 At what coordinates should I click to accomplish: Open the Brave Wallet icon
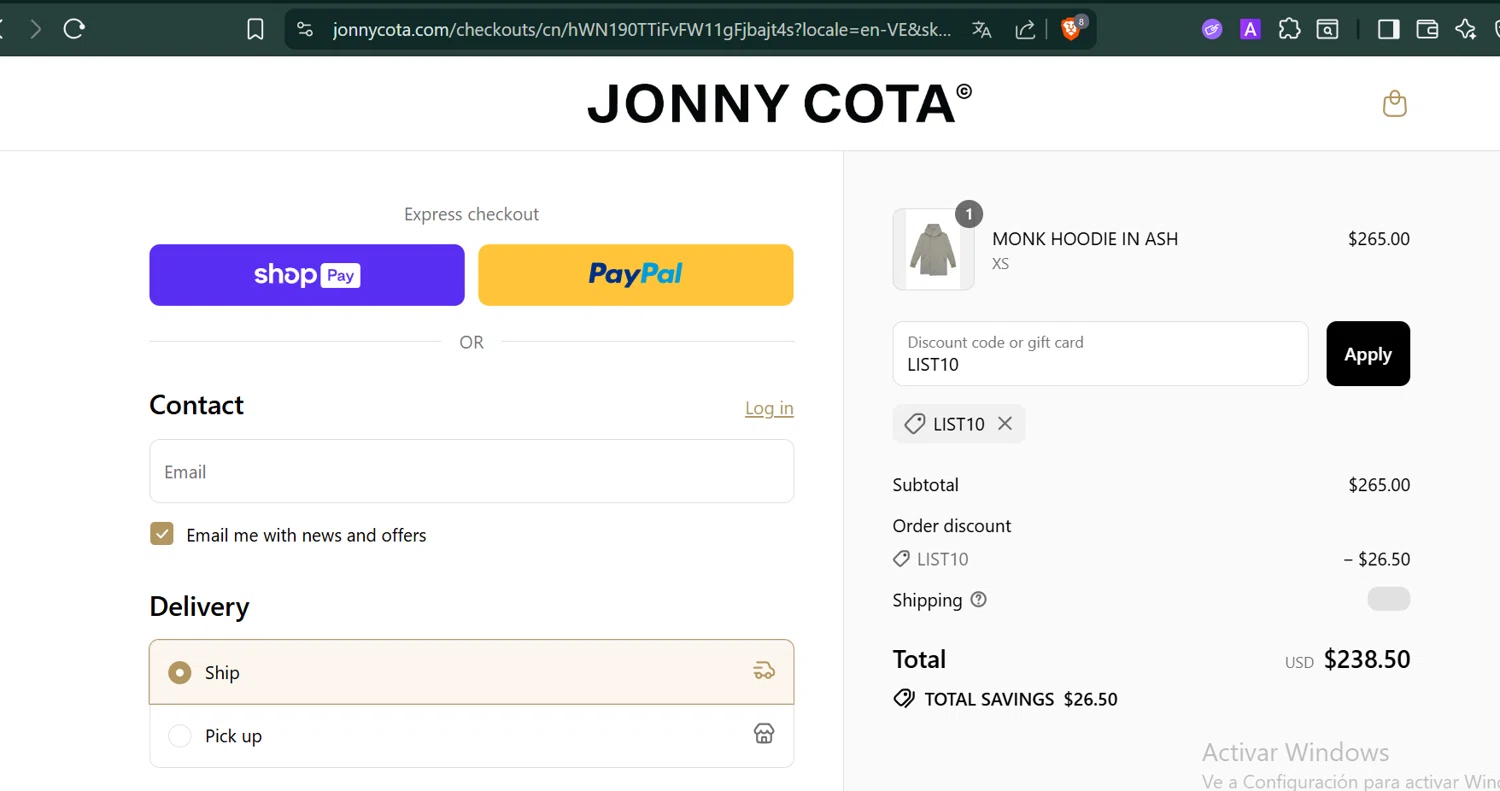(x=1427, y=30)
